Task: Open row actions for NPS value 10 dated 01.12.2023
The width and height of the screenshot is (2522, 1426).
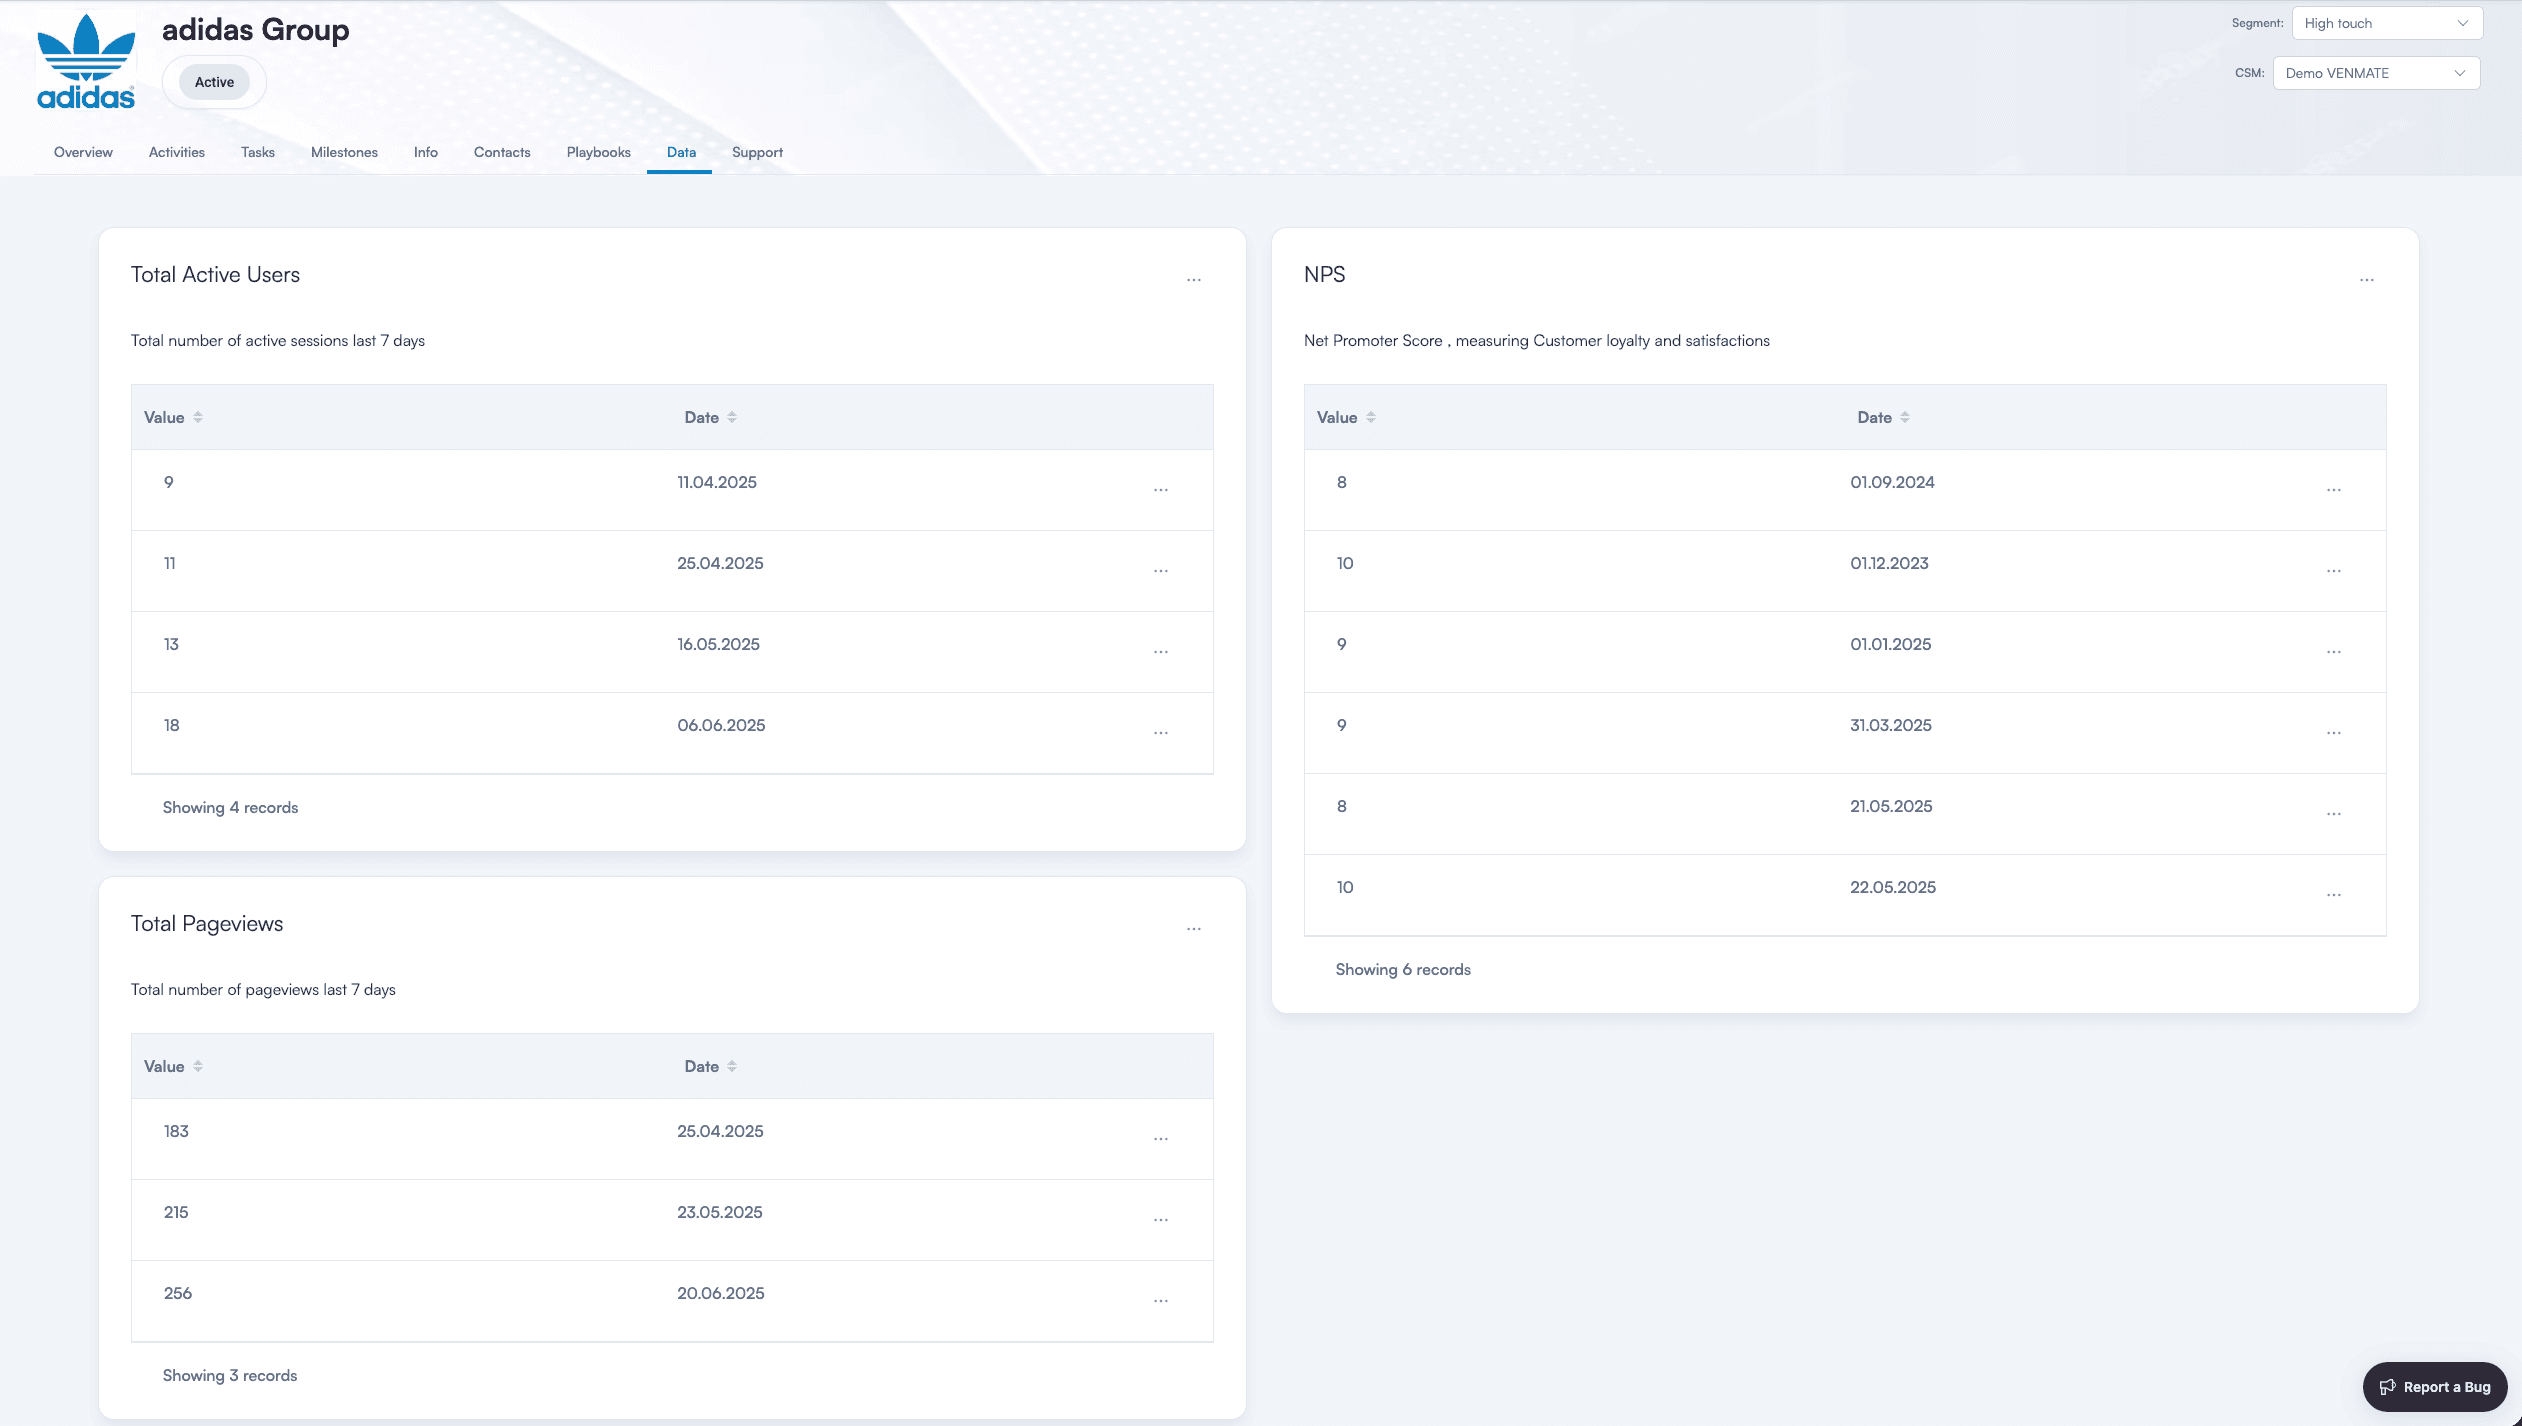Action: pos(2334,571)
